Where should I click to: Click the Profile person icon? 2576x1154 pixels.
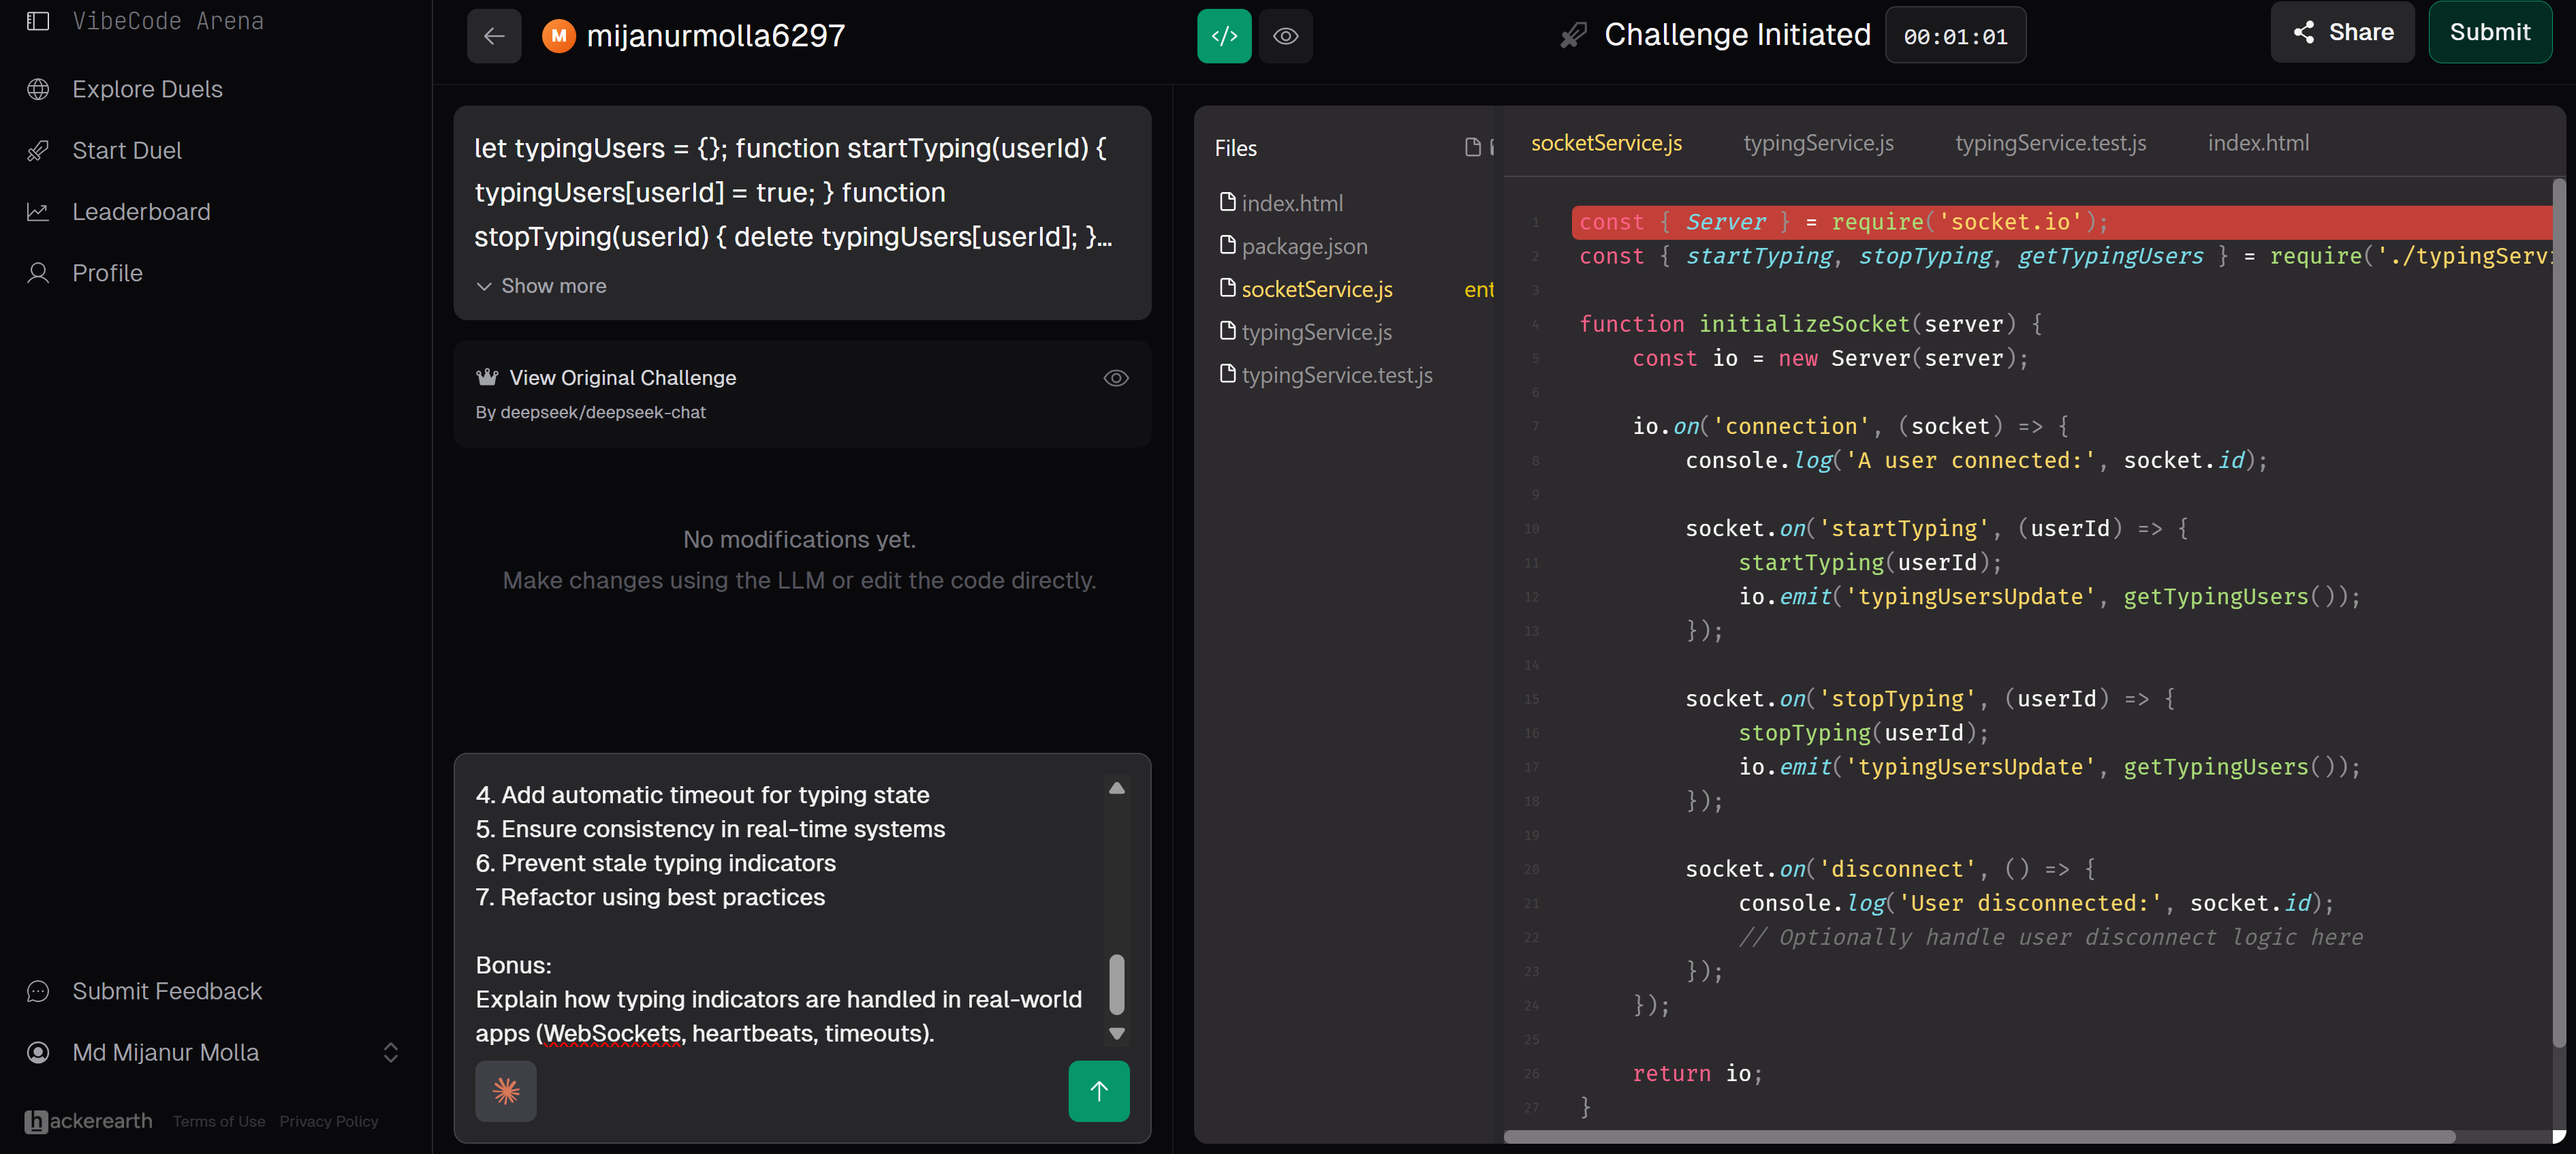click(38, 273)
